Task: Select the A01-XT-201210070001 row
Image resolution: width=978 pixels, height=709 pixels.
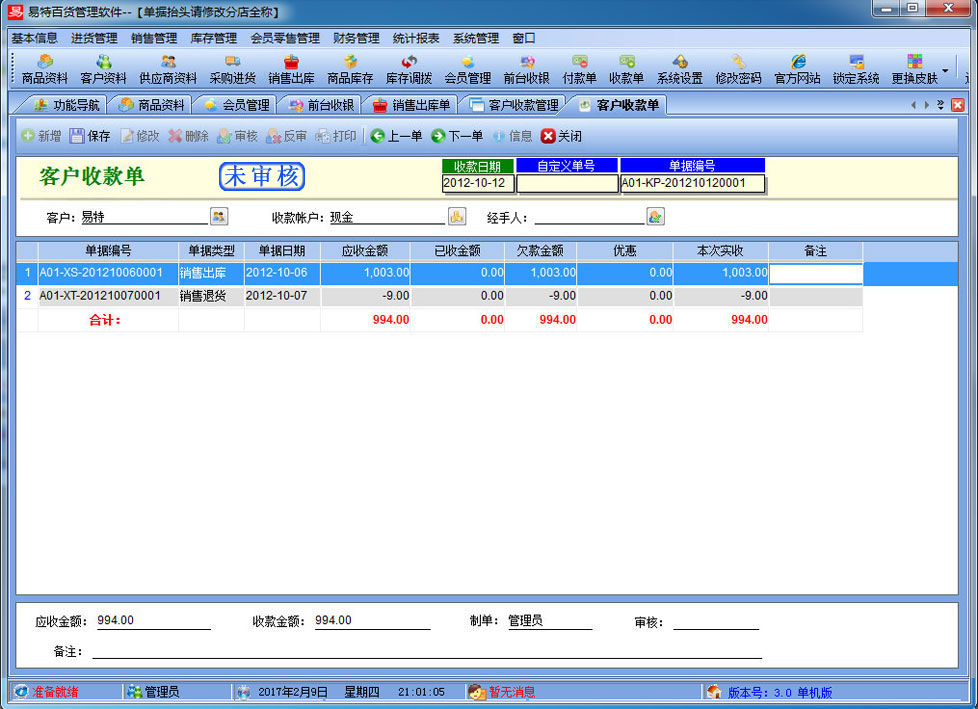Action: pos(100,296)
